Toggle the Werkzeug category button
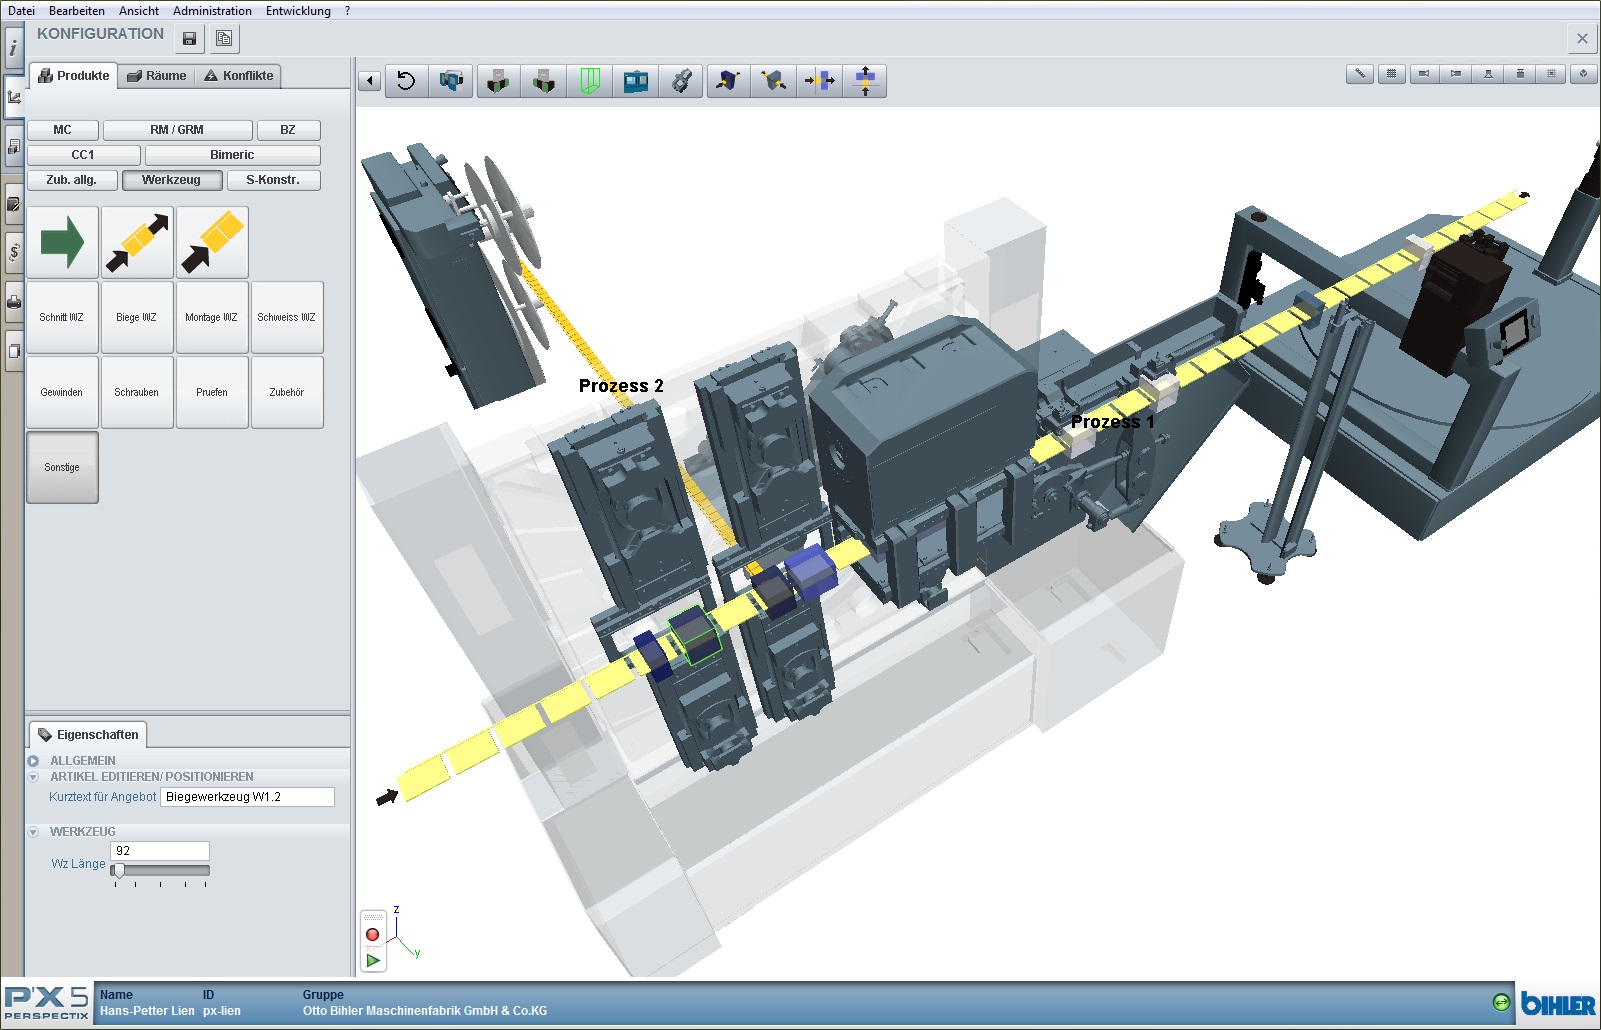 pyautogui.click(x=171, y=180)
